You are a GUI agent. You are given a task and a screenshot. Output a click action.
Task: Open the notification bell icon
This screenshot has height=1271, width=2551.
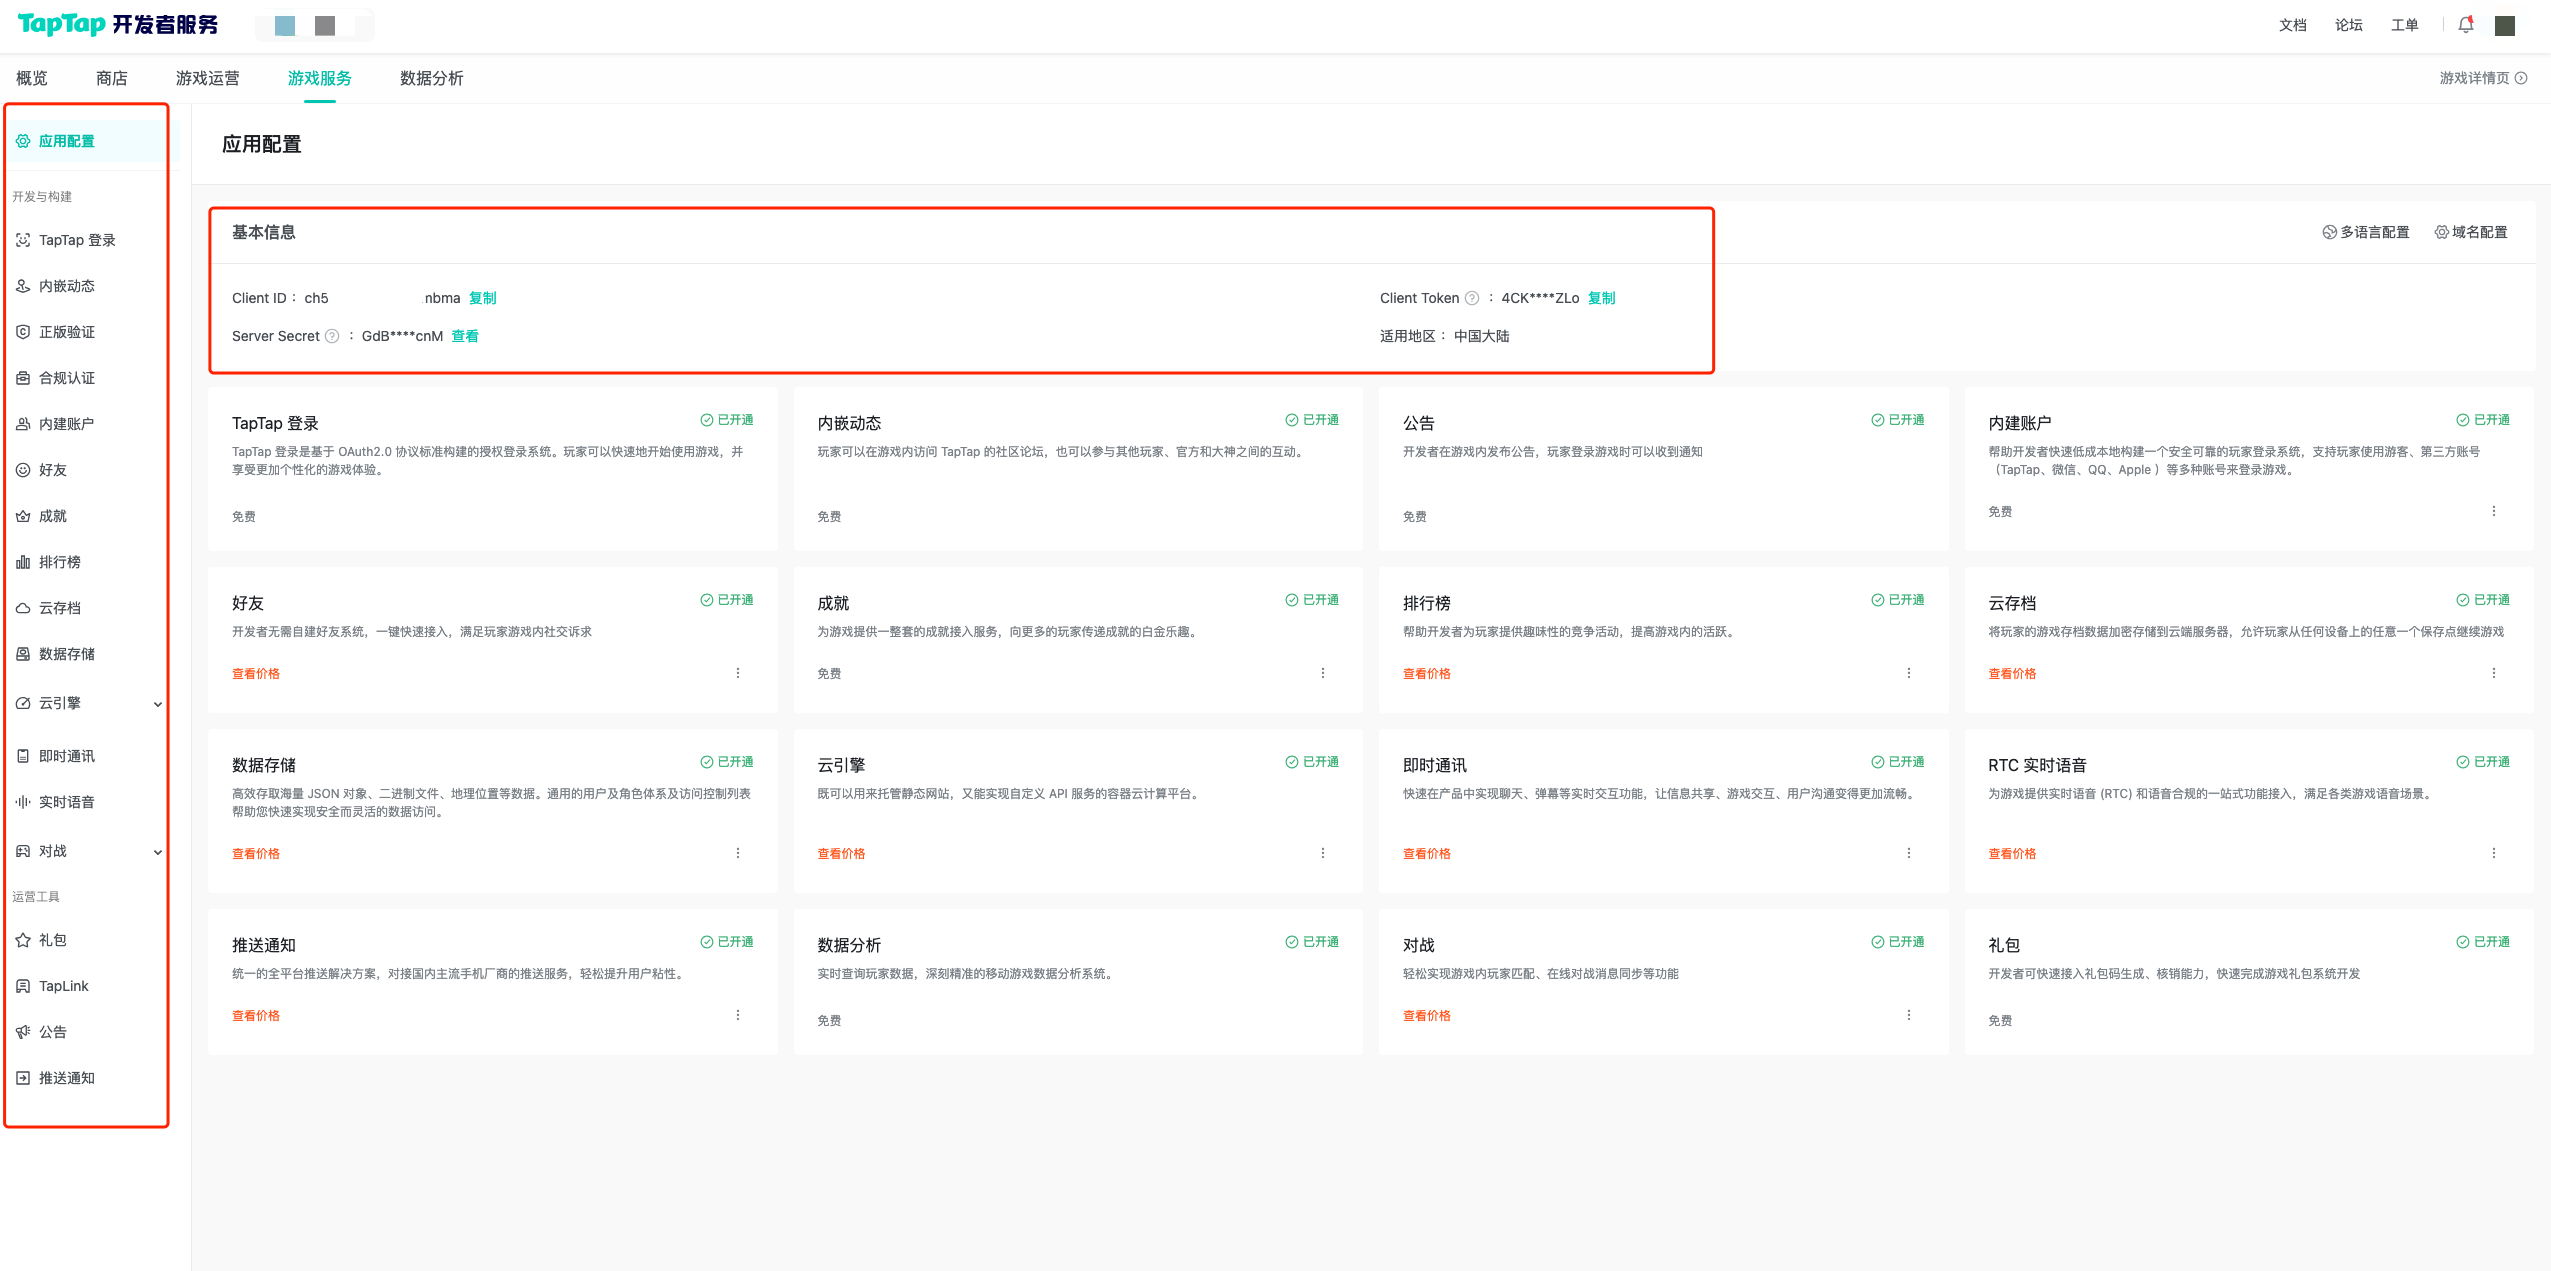(x=2465, y=25)
